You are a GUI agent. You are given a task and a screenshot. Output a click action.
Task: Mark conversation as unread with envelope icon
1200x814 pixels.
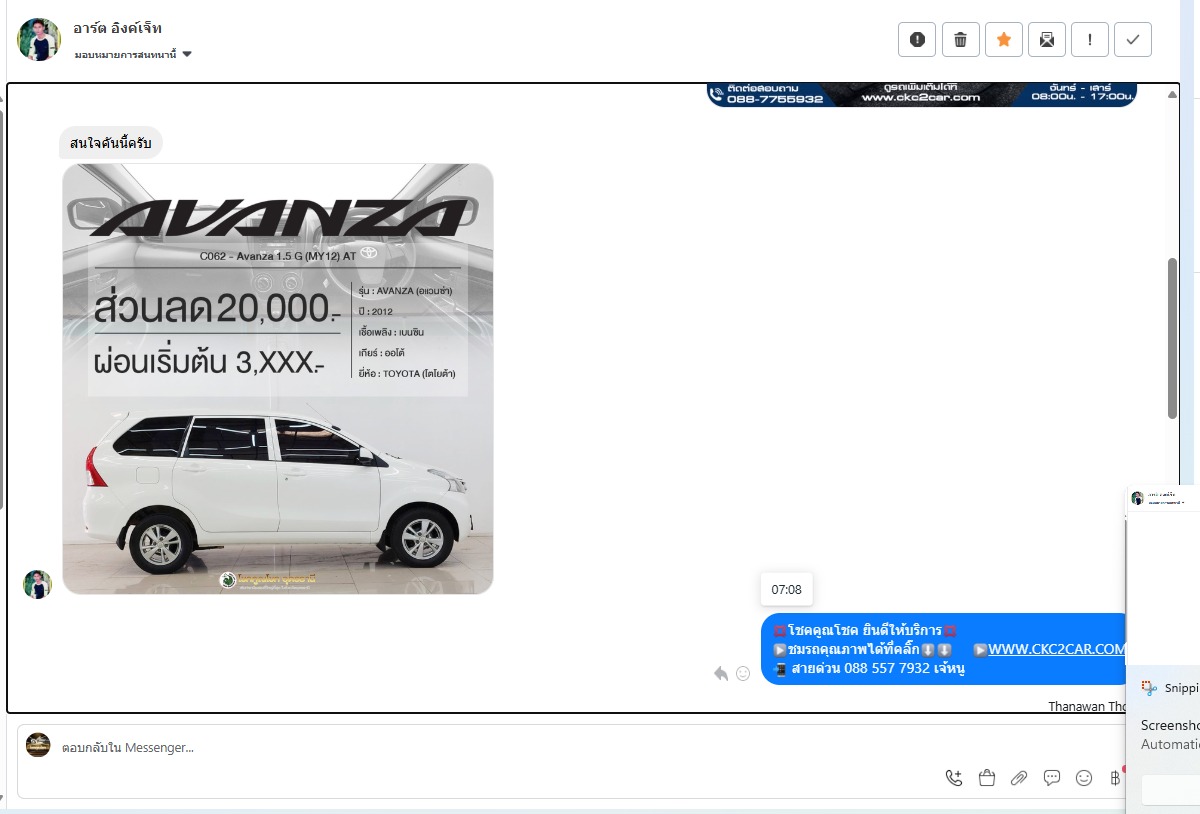click(1046, 40)
